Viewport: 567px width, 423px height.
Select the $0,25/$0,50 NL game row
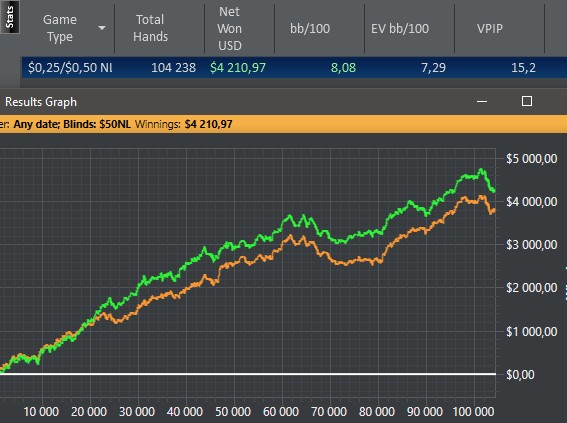click(x=294, y=68)
